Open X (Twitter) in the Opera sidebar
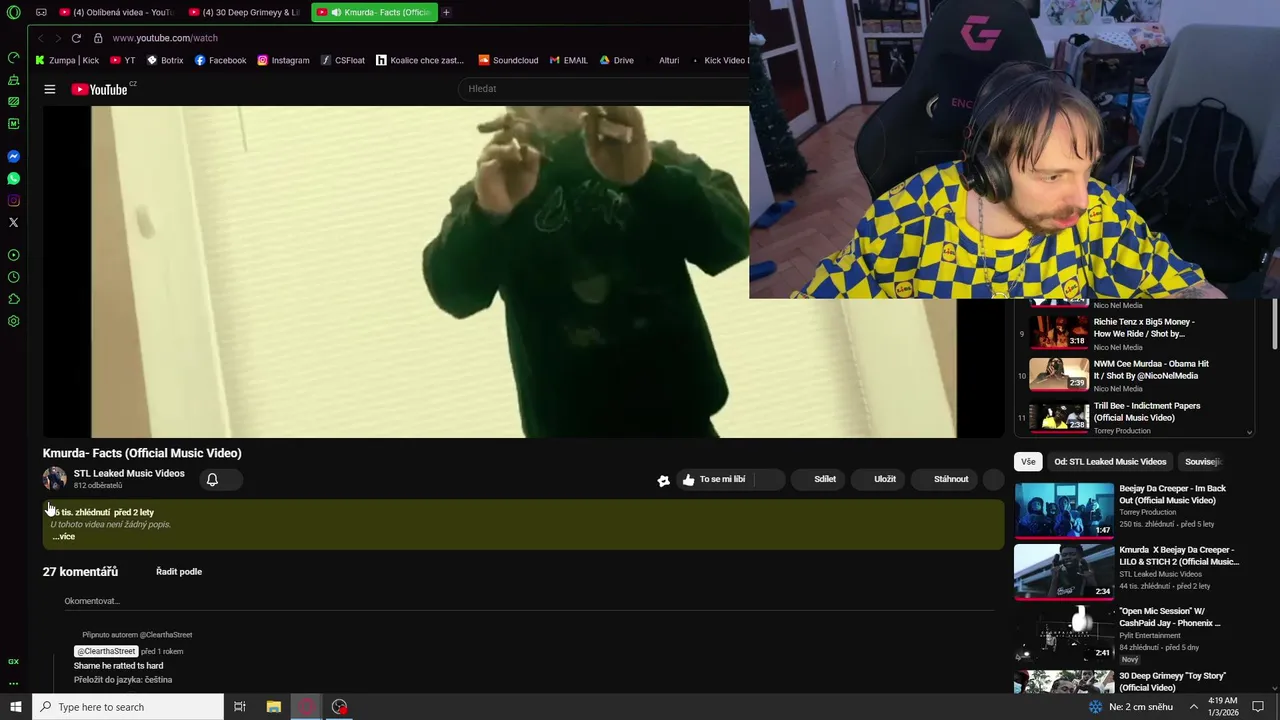This screenshot has width=1280, height=720. click(x=13, y=222)
